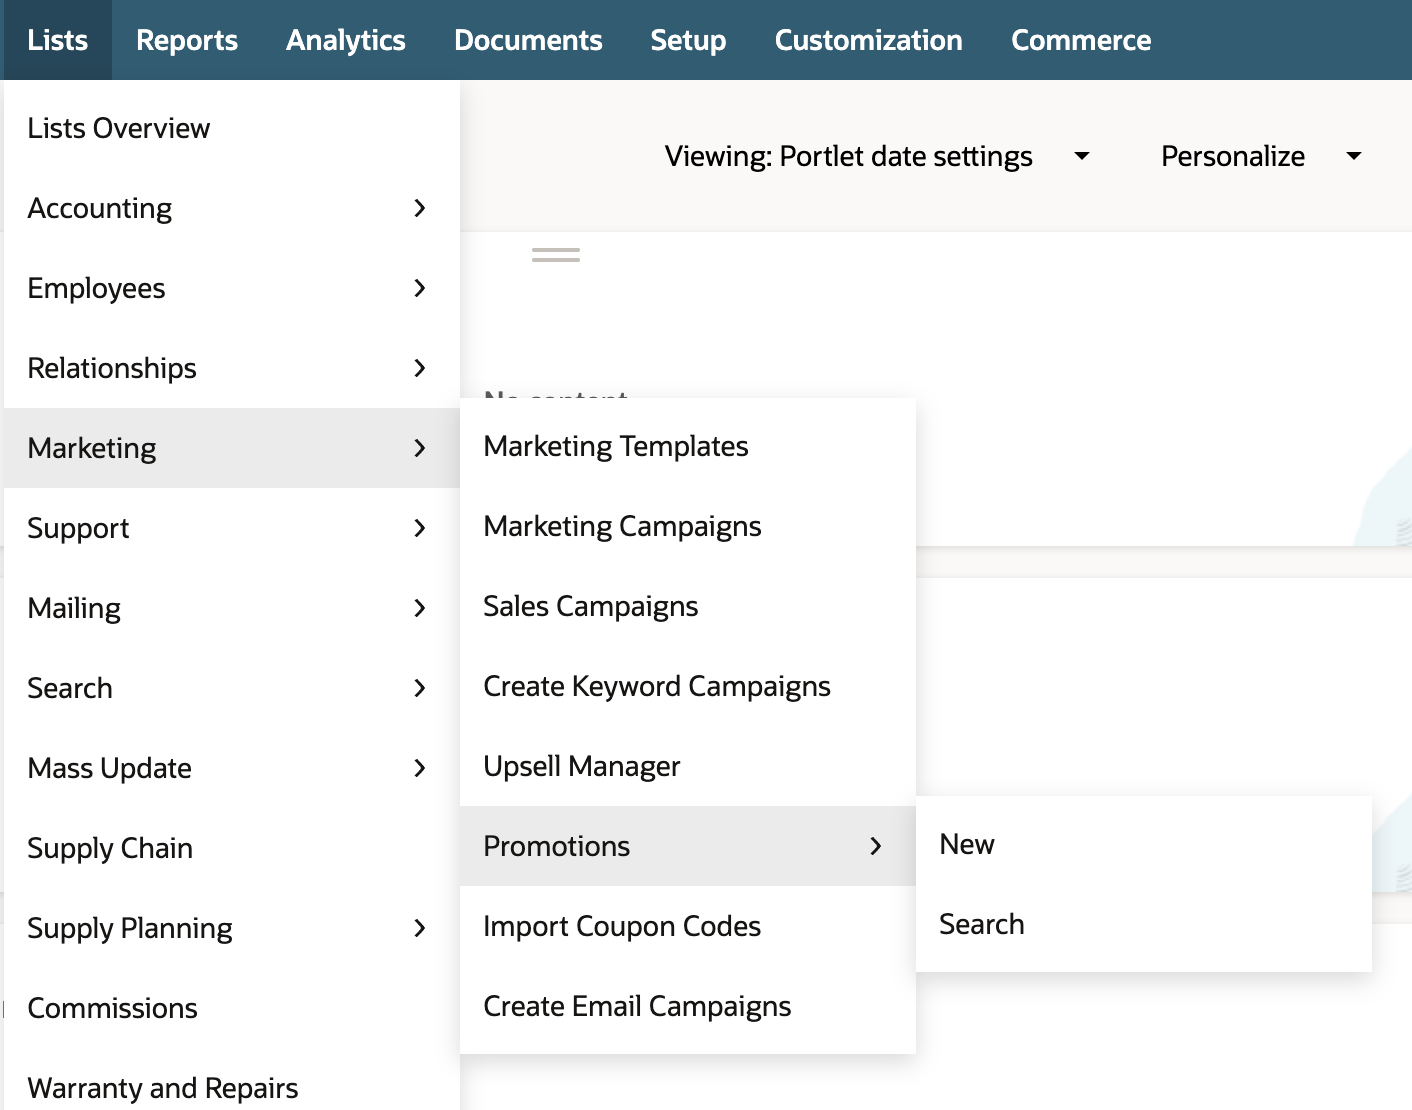This screenshot has height=1110, width=1412.
Task: Choose Supply Chain from the menu
Action: (x=232, y=848)
